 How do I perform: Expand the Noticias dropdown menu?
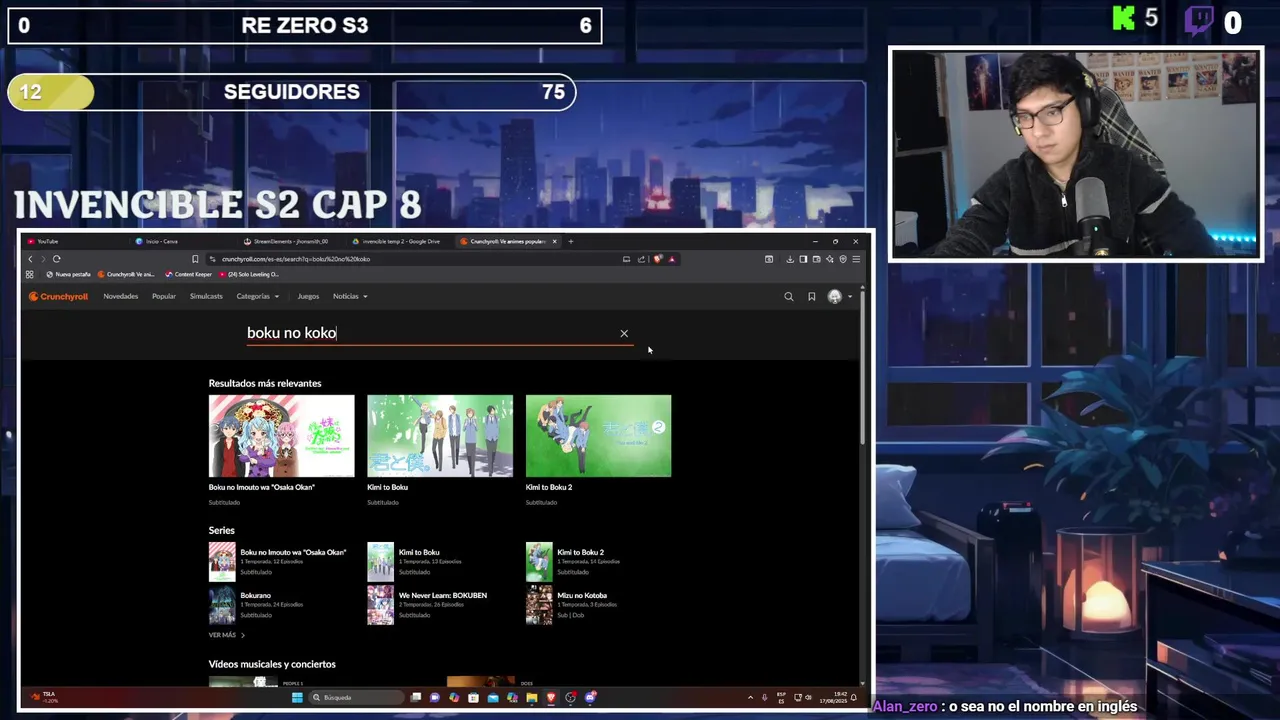click(350, 296)
